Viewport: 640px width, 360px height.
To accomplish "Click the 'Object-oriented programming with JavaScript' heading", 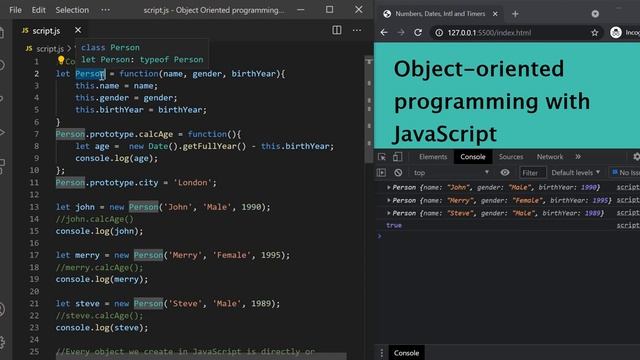I will click(x=492, y=102).
